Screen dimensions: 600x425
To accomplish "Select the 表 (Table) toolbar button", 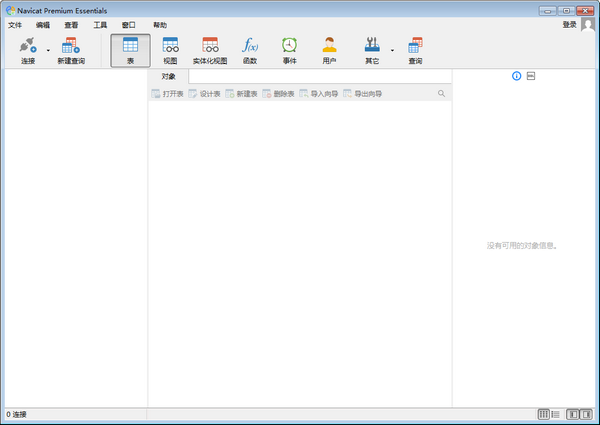I will 130,48.
